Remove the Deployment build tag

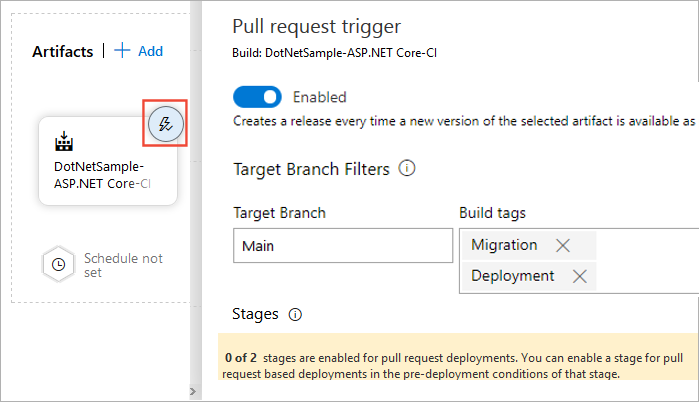(x=579, y=277)
